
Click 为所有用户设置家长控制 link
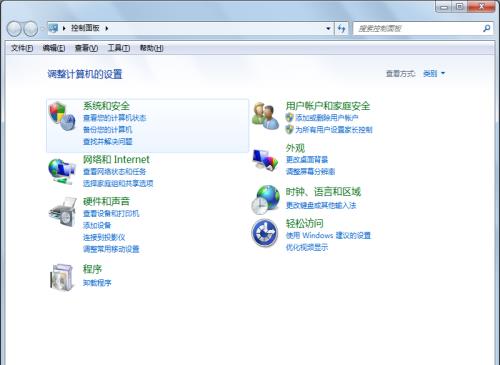[334, 130]
